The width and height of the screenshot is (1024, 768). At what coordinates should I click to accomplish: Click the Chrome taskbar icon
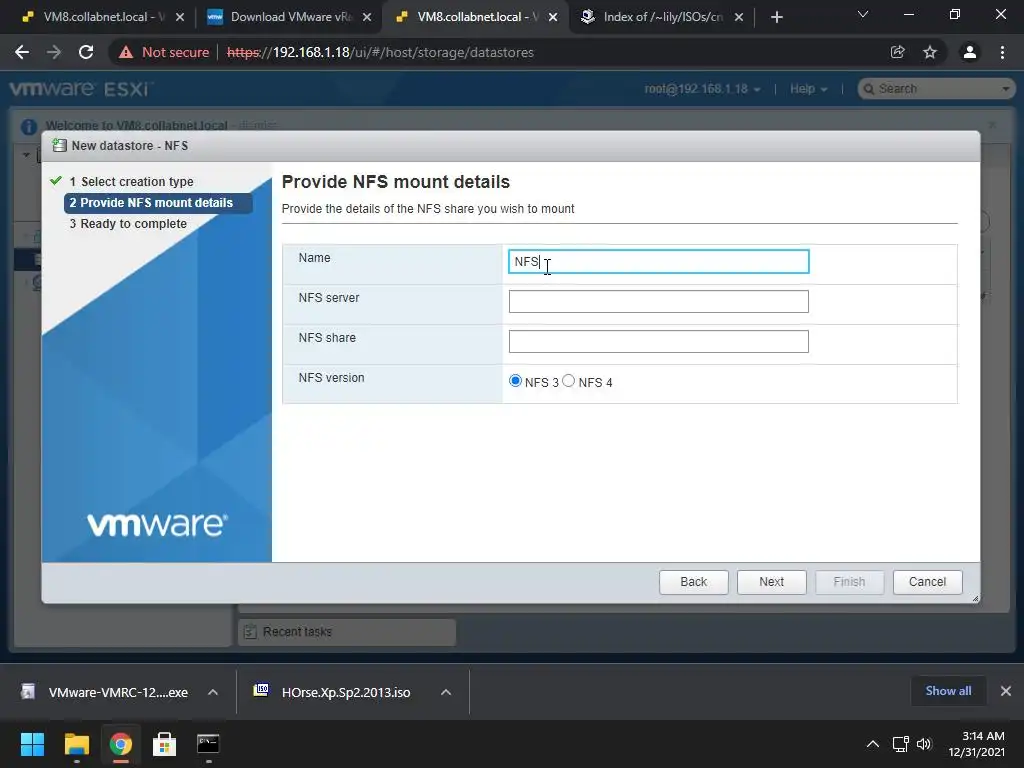tap(121, 744)
